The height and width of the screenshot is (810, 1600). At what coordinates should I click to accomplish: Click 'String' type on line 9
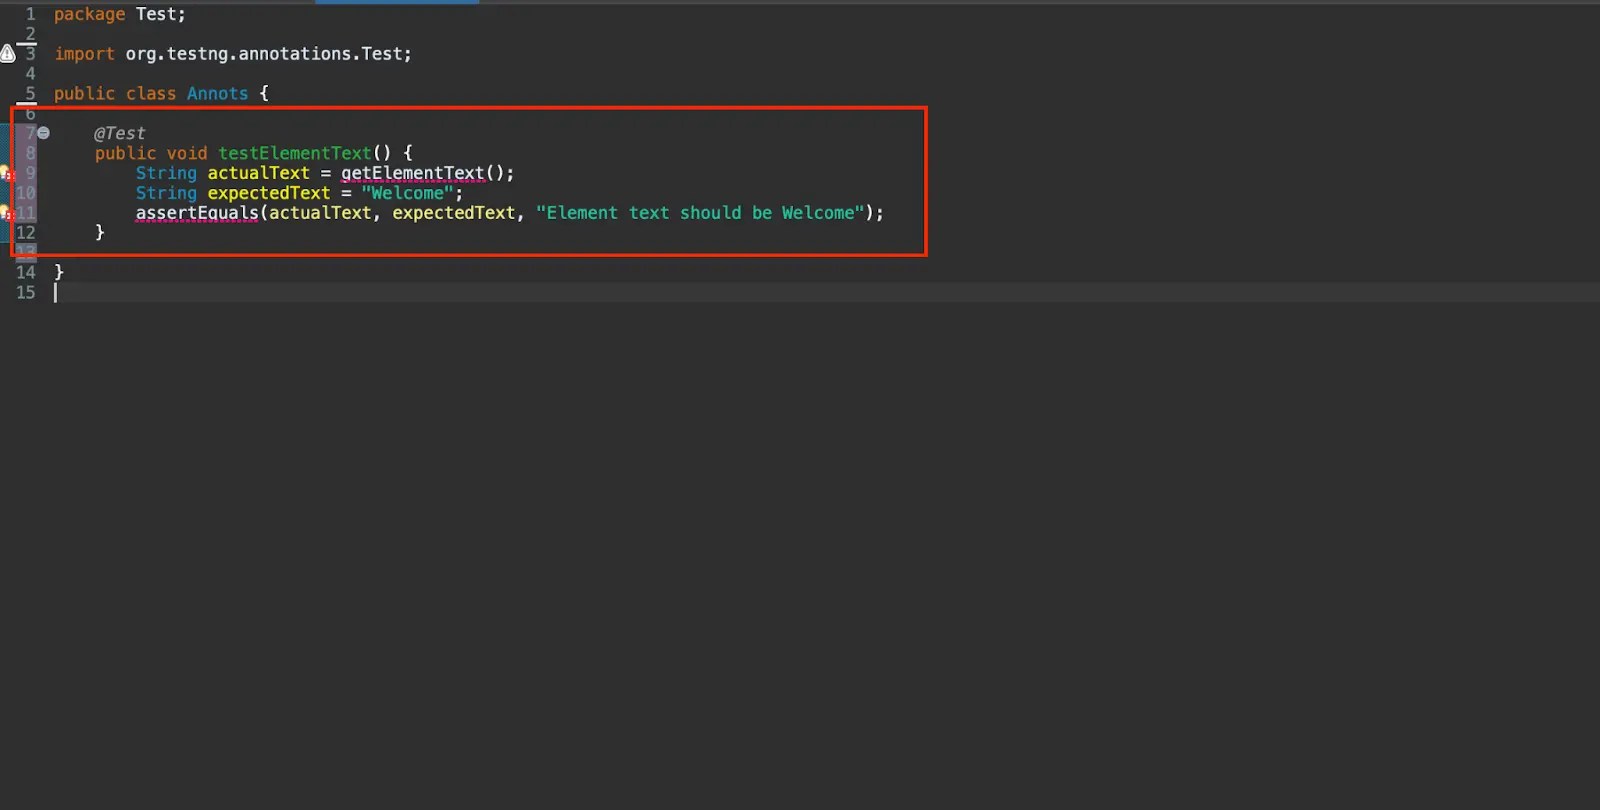pos(166,173)
